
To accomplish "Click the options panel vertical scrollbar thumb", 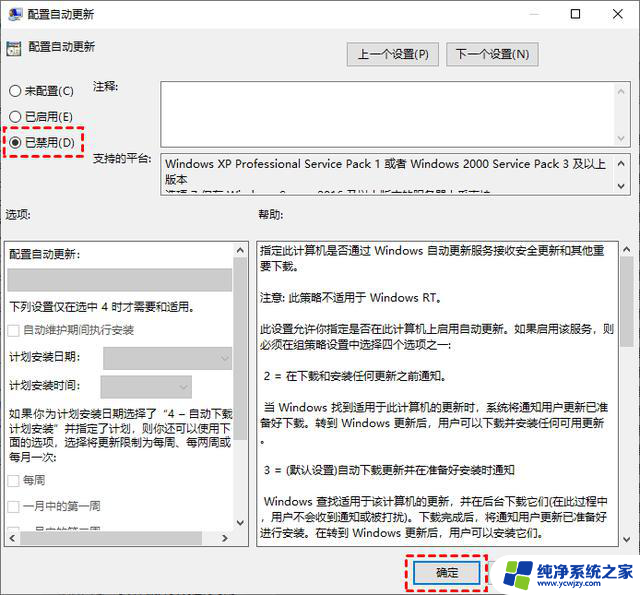I will tap(240, 349).
